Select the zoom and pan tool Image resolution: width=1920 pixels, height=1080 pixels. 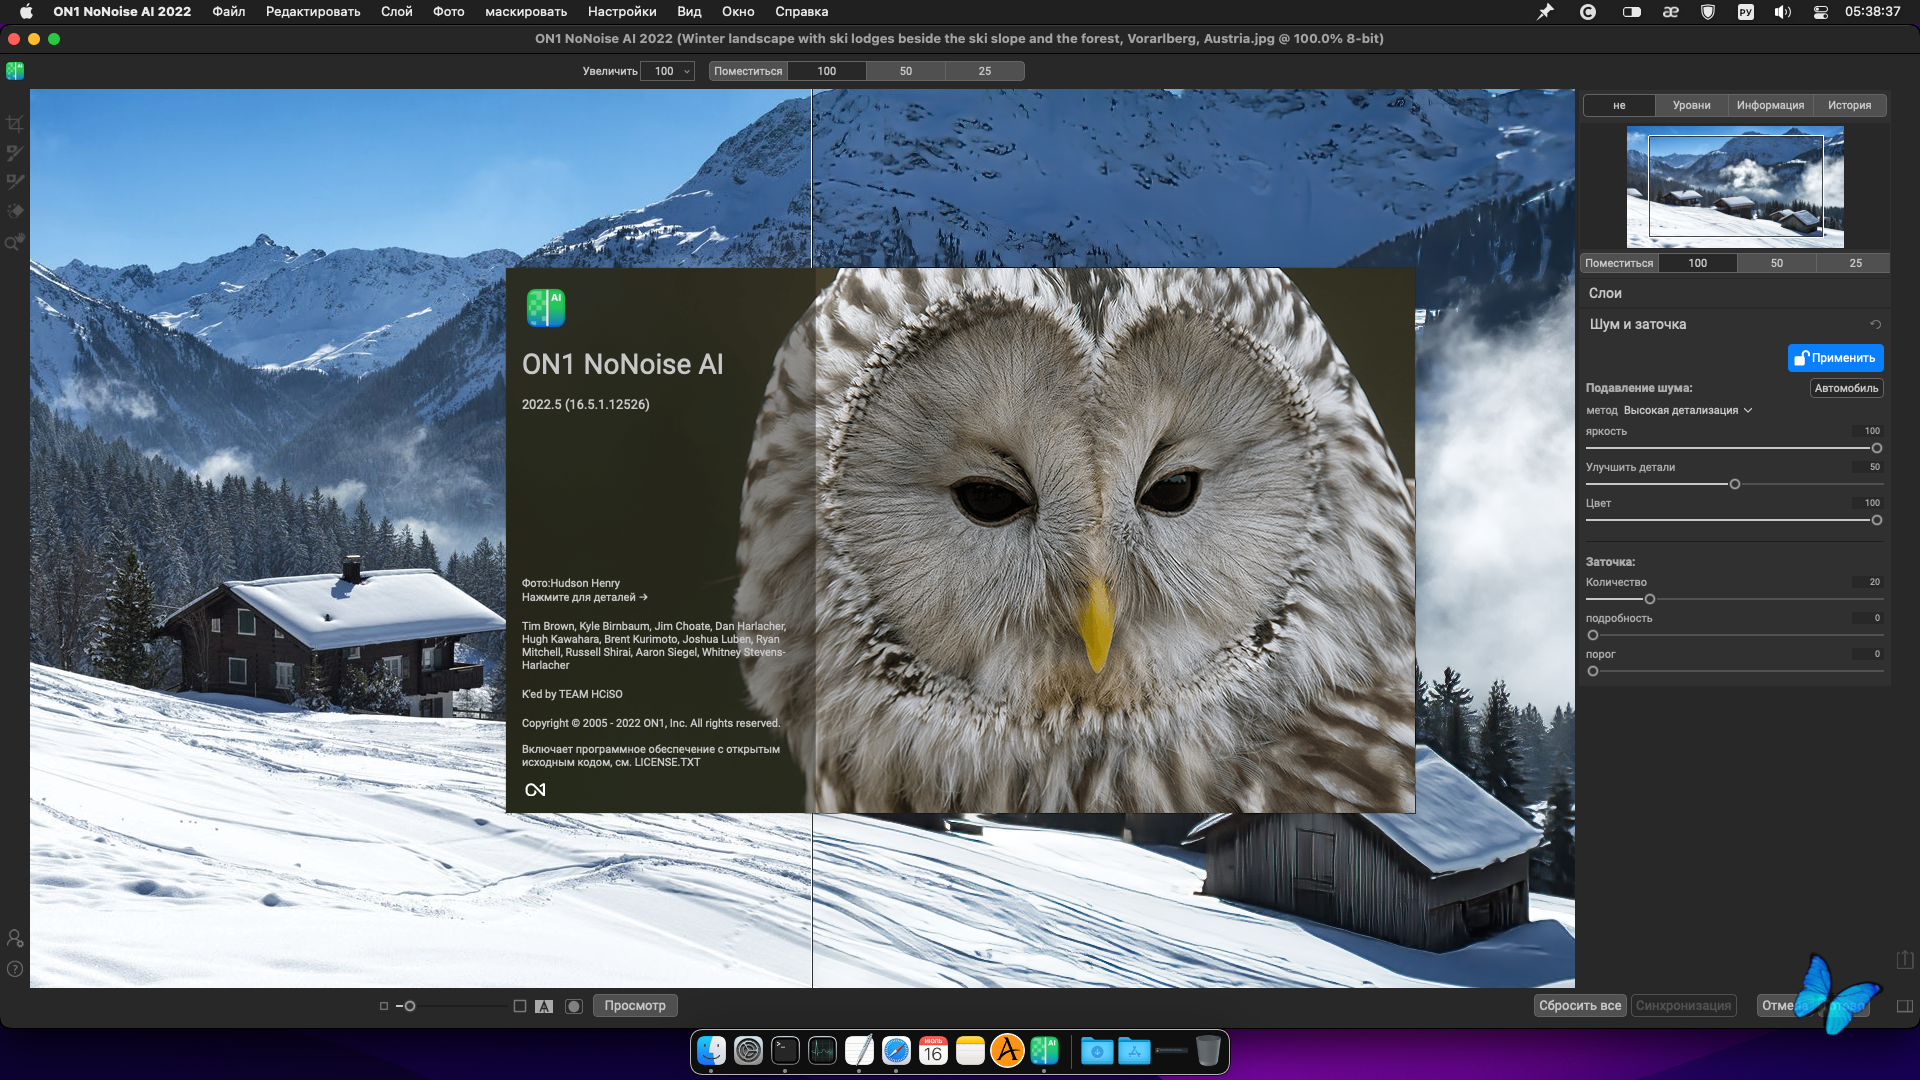[14, 242]
